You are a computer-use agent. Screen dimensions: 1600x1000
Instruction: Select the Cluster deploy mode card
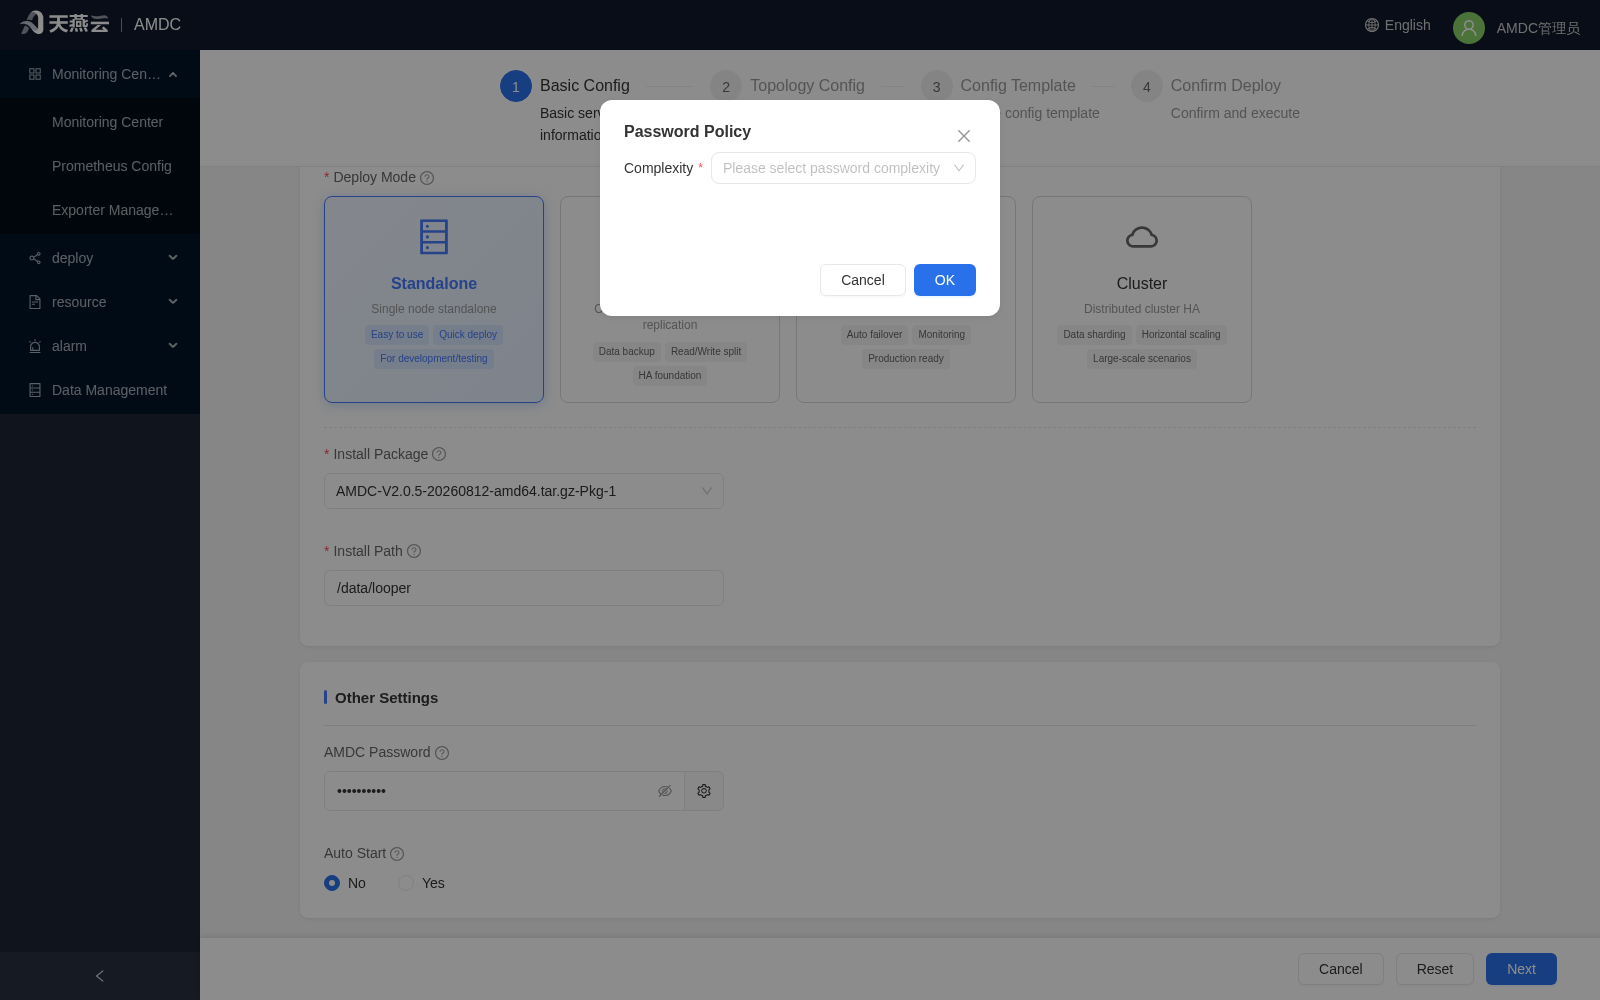1142,300
